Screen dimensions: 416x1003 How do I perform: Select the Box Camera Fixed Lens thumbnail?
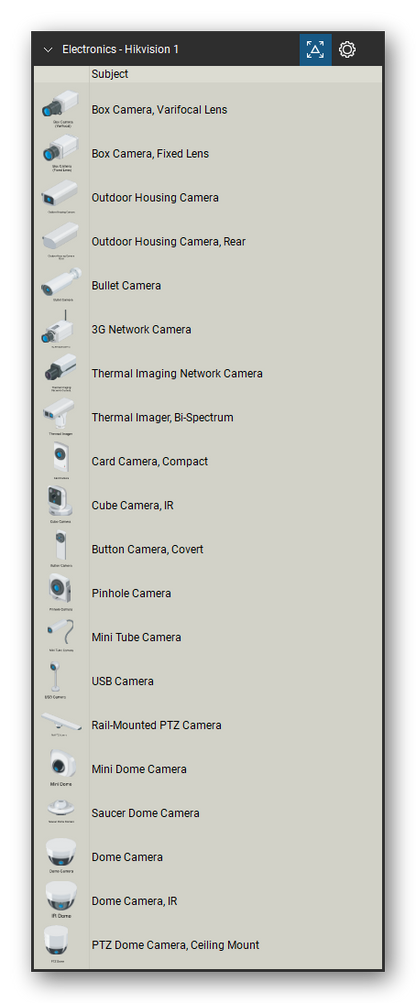click(61, 154)
